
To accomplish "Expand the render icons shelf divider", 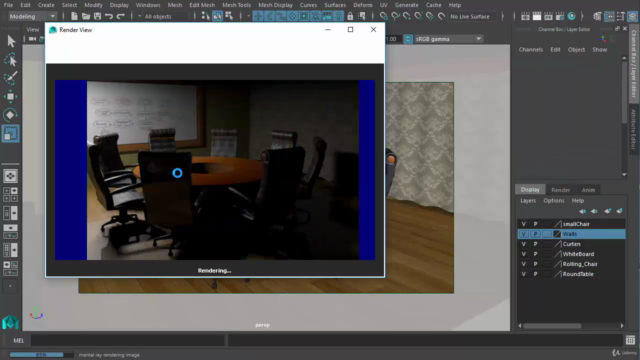I will [x=514, y=16].
